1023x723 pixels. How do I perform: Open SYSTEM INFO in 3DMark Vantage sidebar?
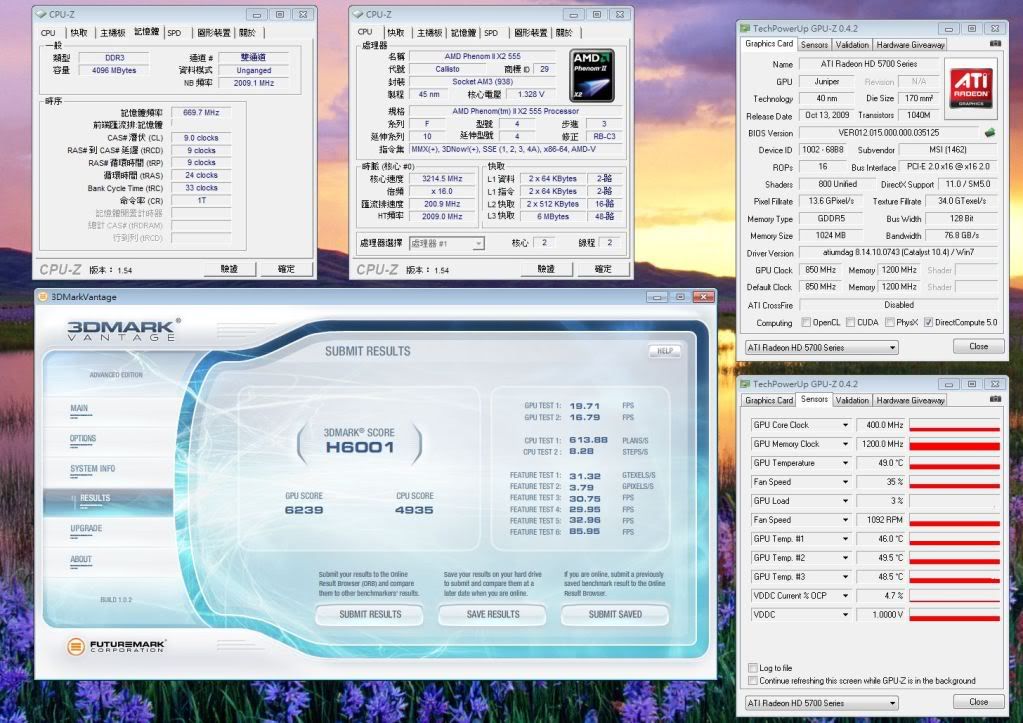tap(93, 469)
